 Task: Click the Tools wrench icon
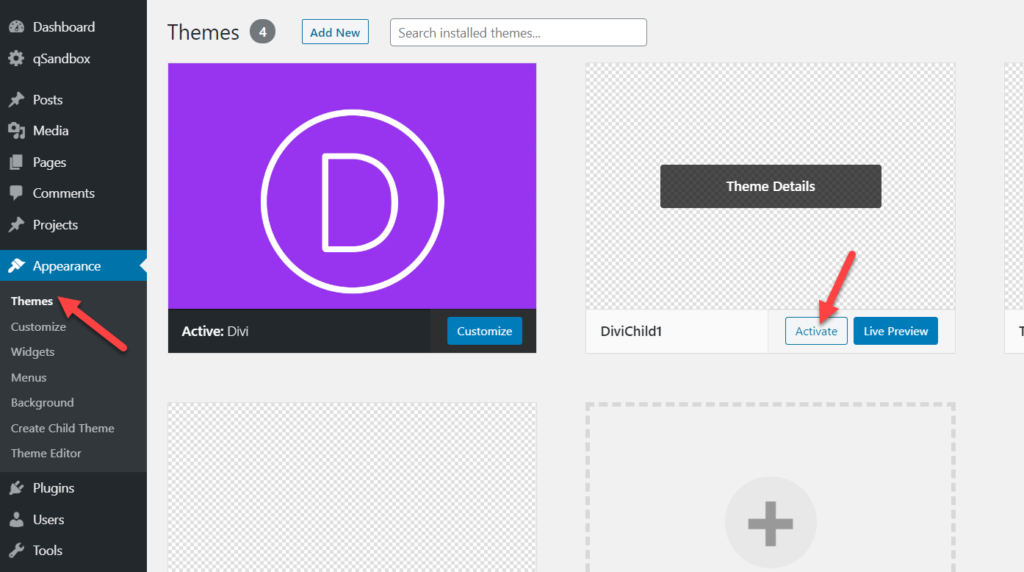[16, 550]
